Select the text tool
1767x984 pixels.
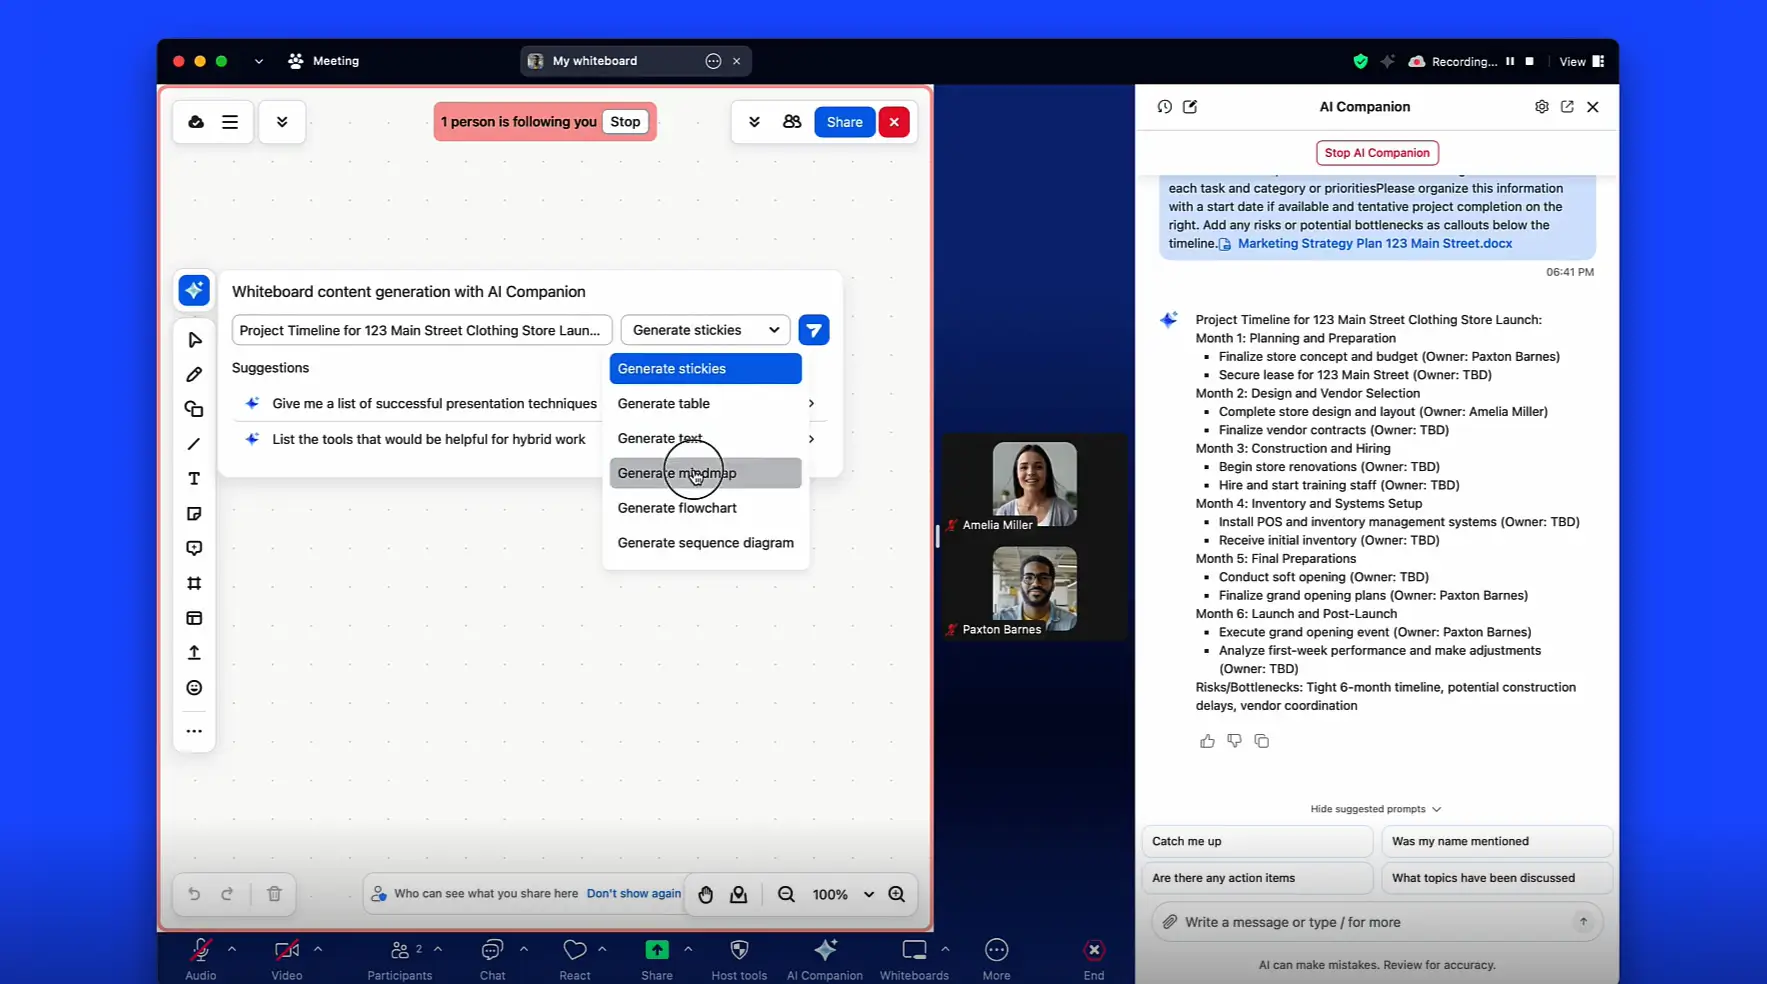(194, 479)
